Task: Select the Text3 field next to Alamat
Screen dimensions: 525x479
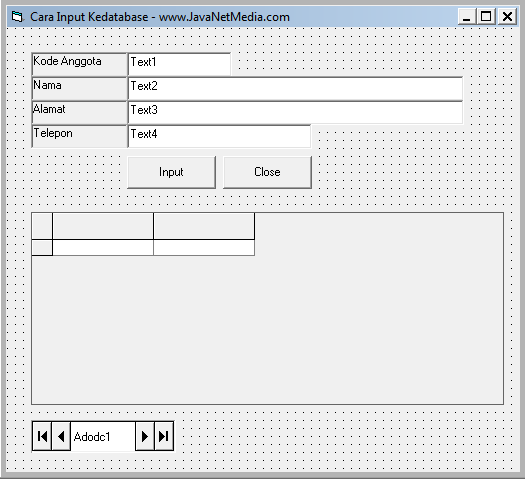Action: [295, 112]
